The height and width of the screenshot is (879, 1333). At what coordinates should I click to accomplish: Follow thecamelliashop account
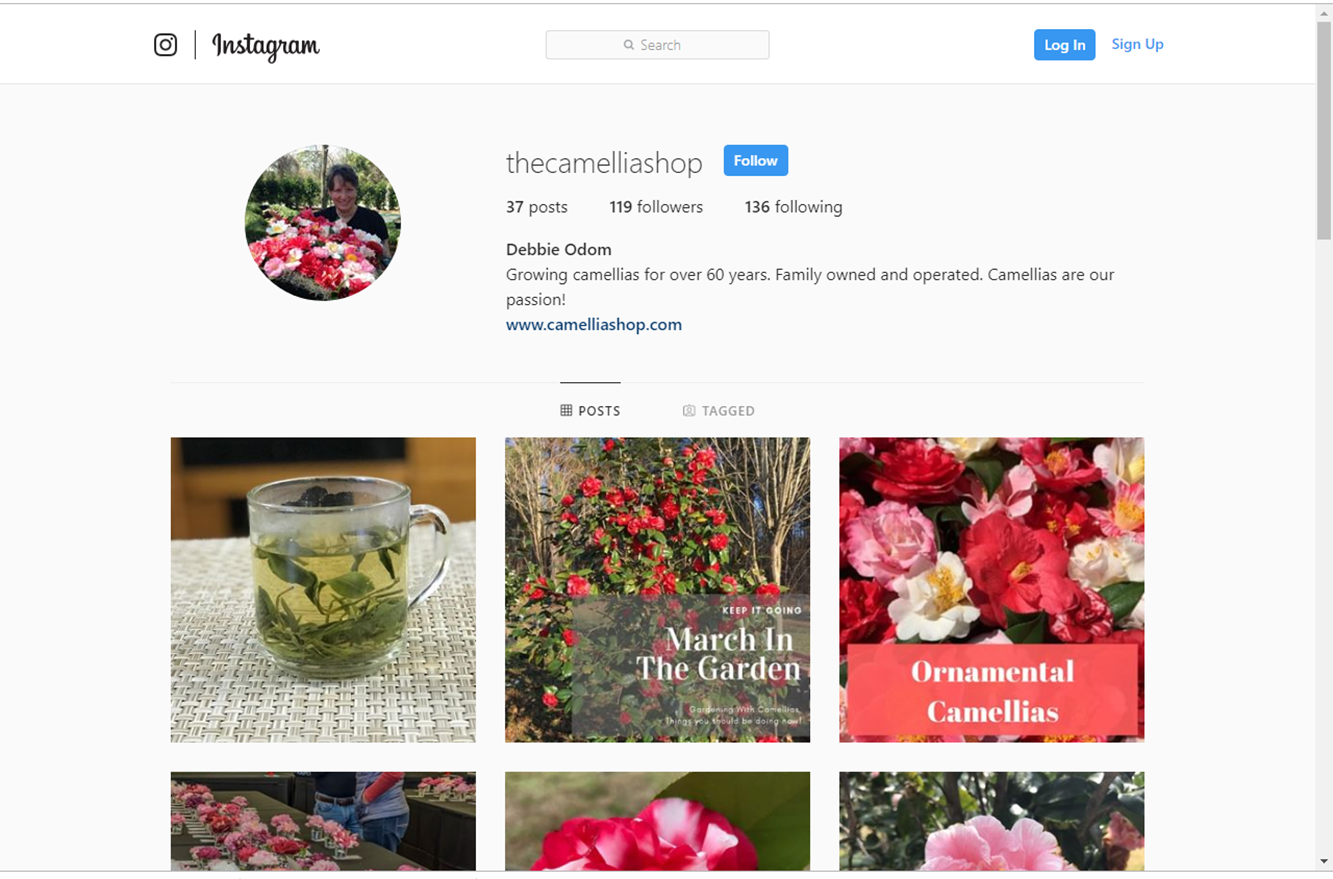click(756, 161)
